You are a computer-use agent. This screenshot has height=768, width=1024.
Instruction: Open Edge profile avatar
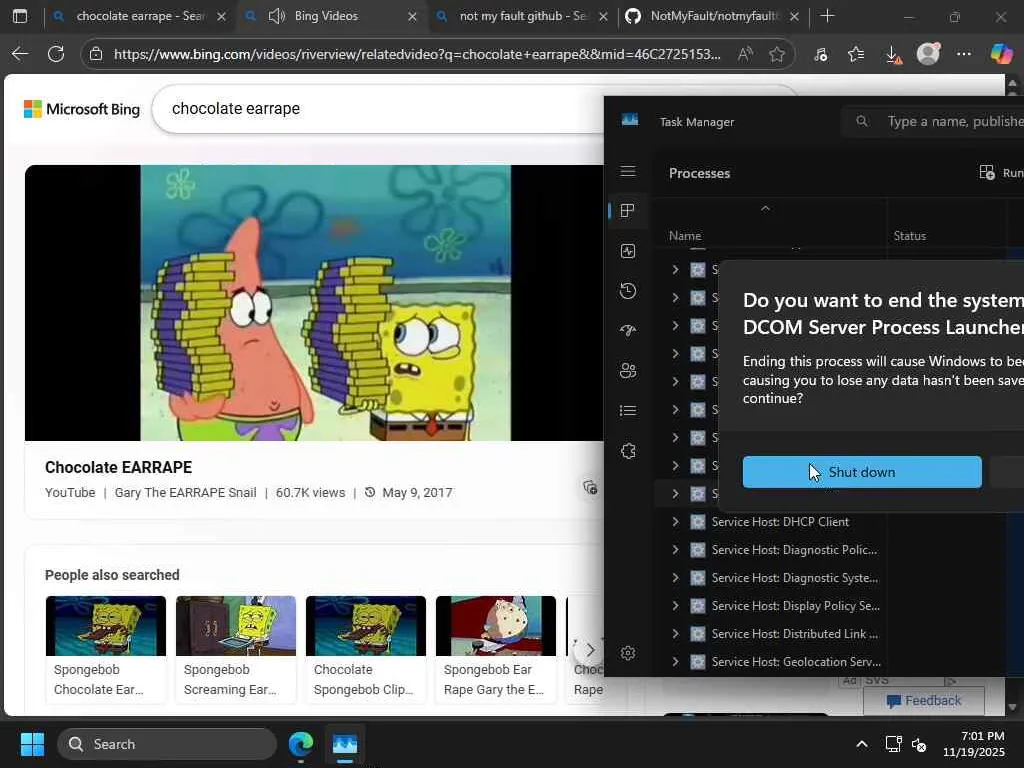point(928,54)
